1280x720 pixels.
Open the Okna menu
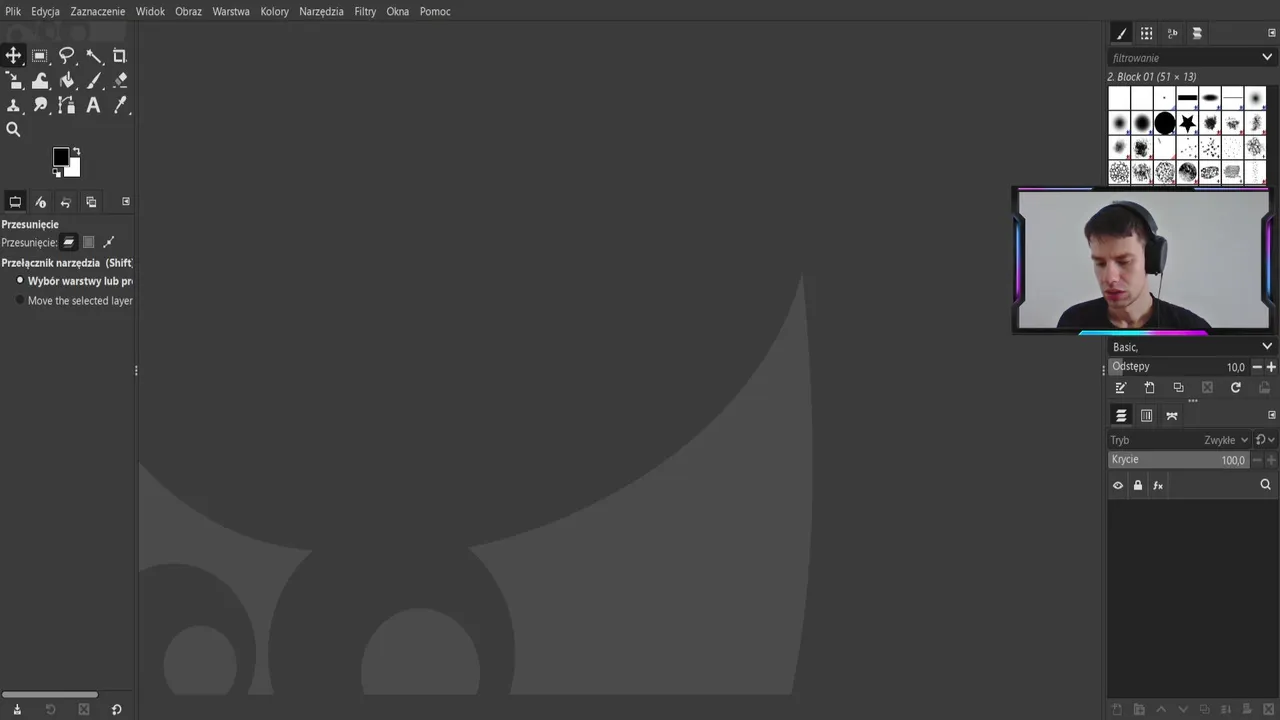[398, 11]
